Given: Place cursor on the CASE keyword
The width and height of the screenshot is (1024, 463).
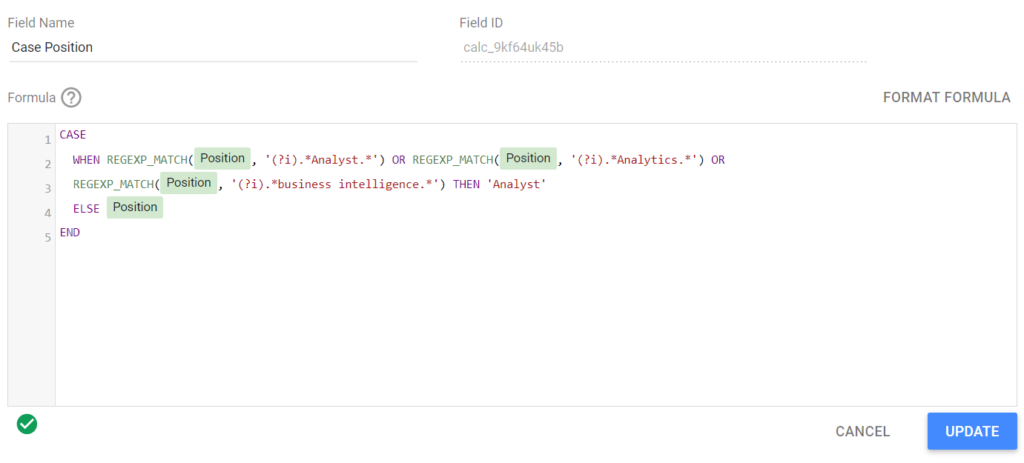Looking at the screenshot, I should [x=73, y=134].
